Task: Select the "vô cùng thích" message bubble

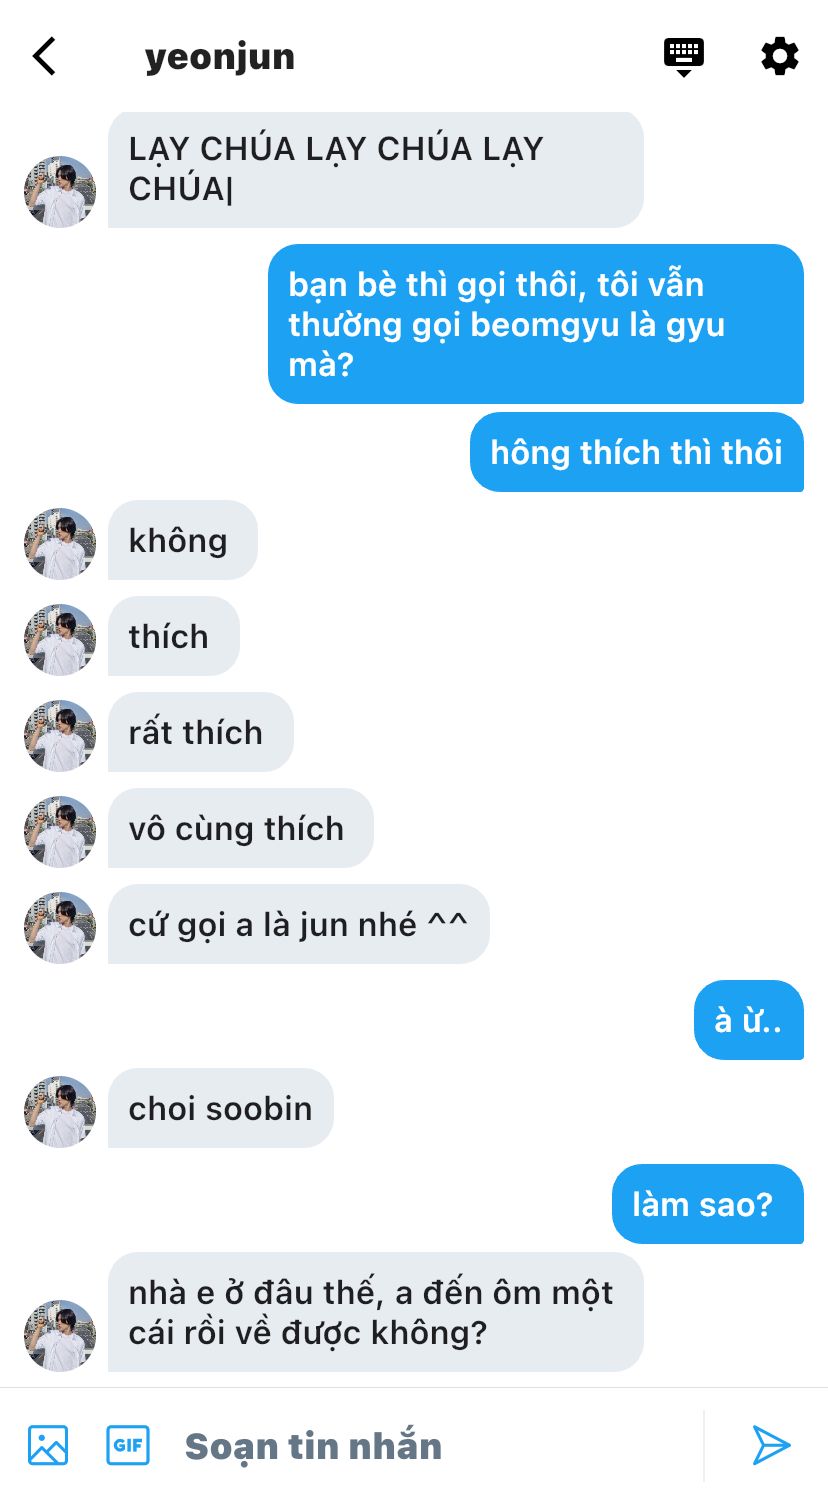Action: point(241,828)
